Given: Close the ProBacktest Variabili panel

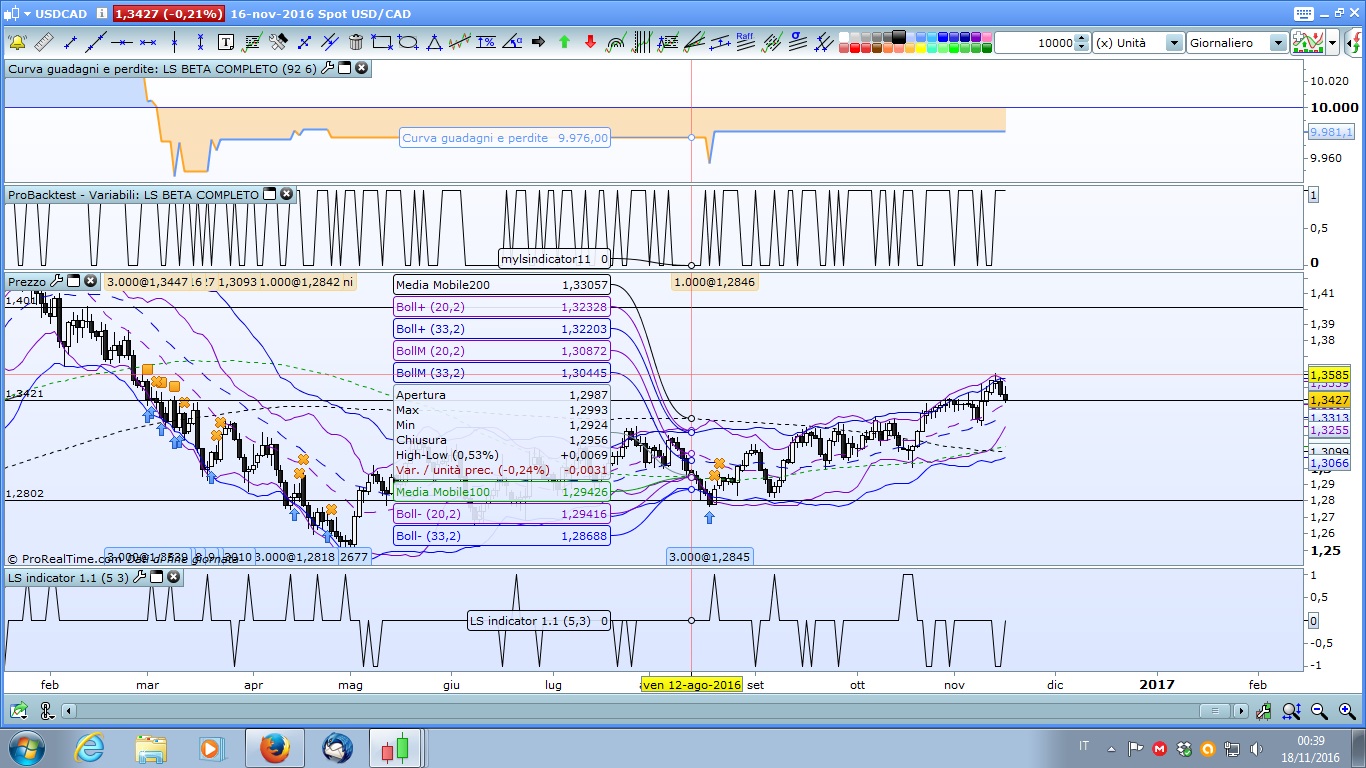Looking at the screenshot, I should click(x=286, y=194).
